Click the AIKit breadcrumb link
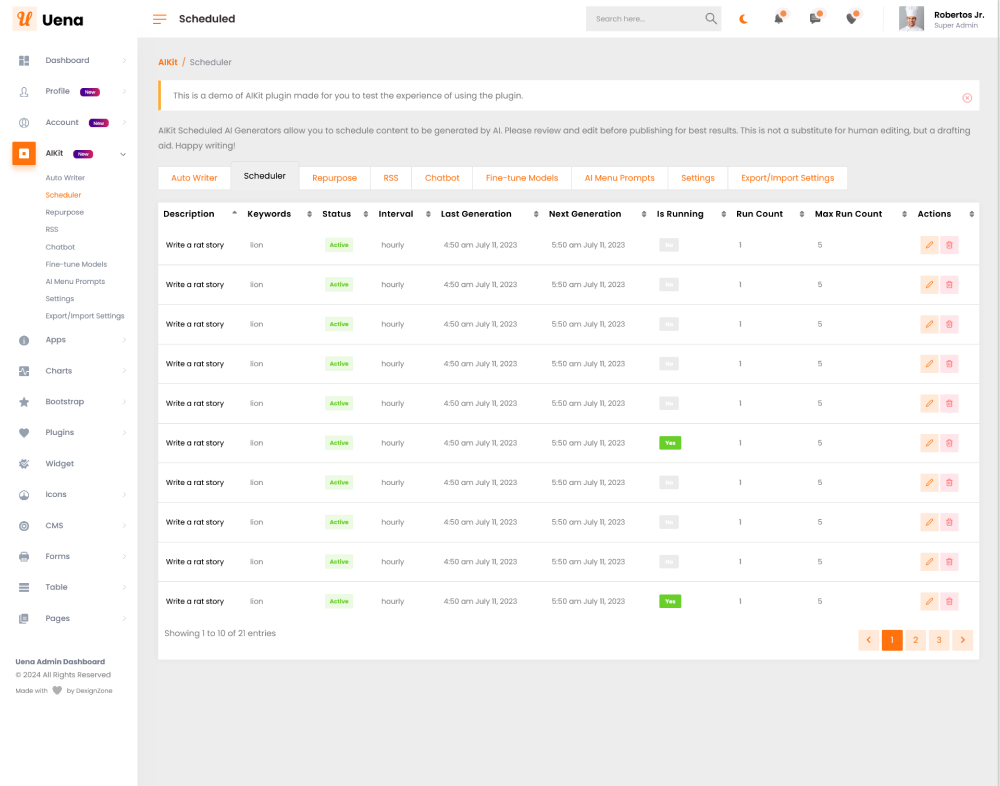Image resolution: width=1000 pixels, height=786 pixels. coord(167,62)
